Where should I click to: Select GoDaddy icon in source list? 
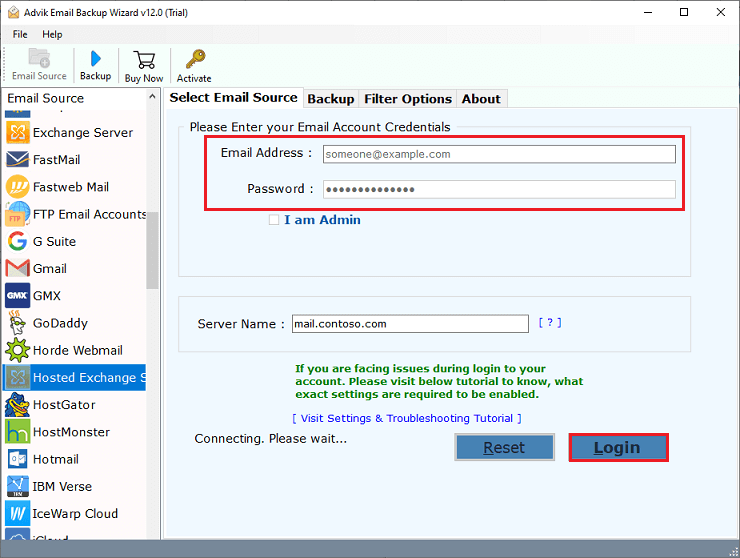18,323
